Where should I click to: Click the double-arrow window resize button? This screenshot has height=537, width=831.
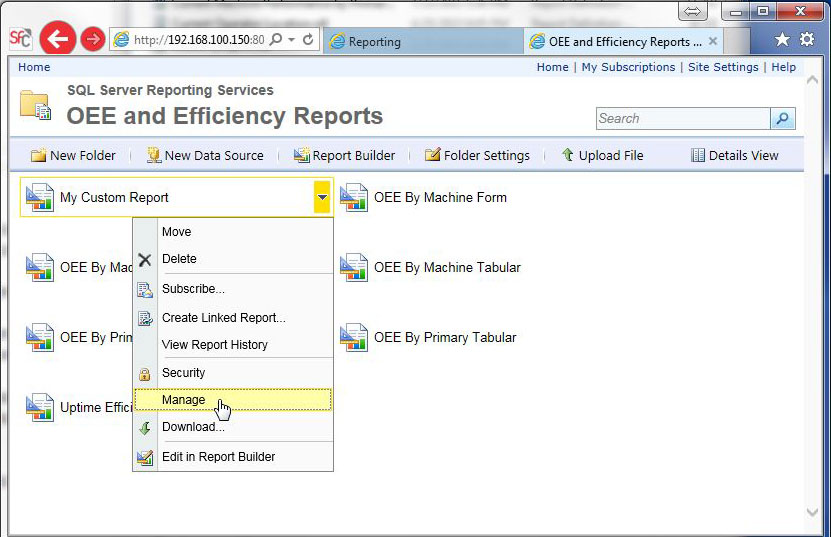click(692, 11)
